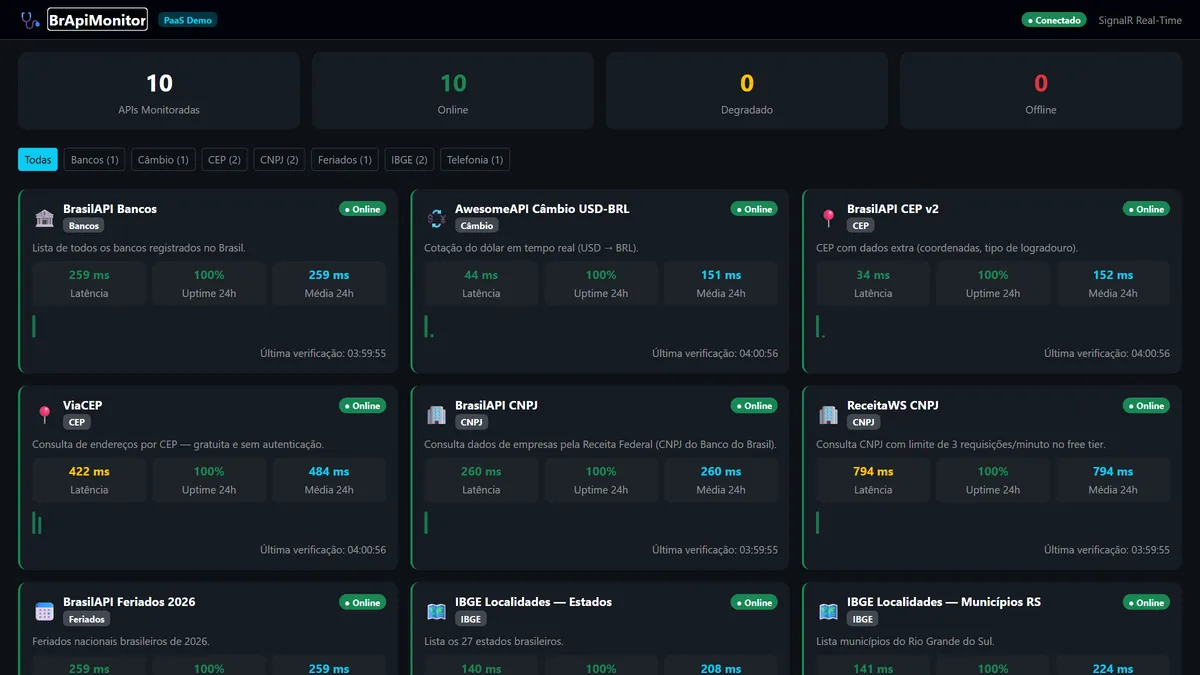Click the IBGE tag under Municípios RS
The height and width of the screenshot is (675, 1200).
[863, 620]
